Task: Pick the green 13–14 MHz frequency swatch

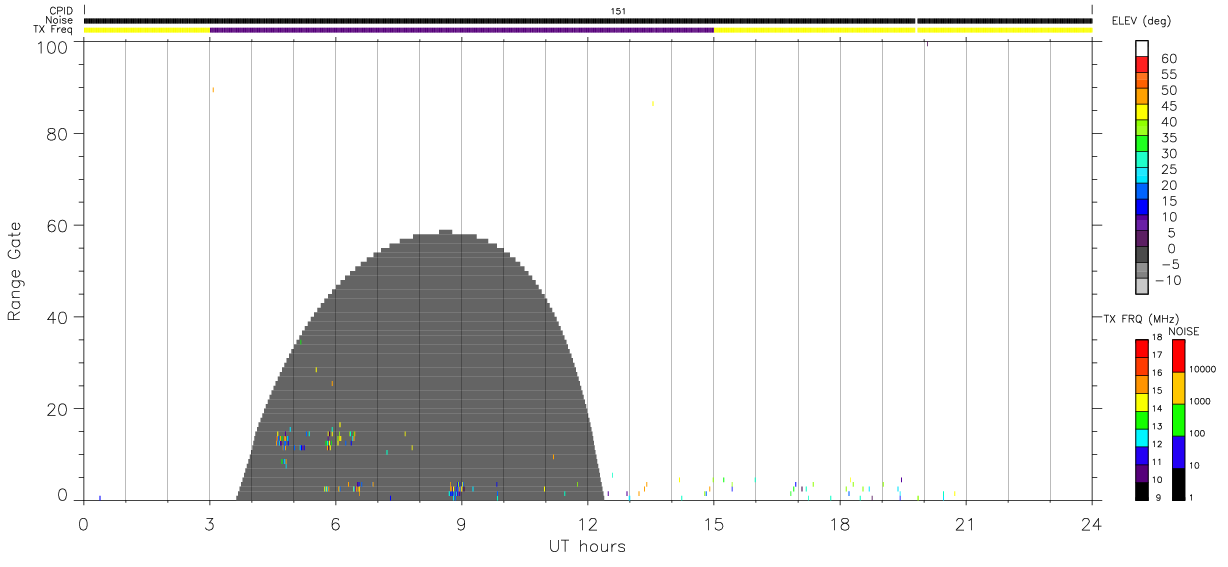Action: (x=1142, y=420)
